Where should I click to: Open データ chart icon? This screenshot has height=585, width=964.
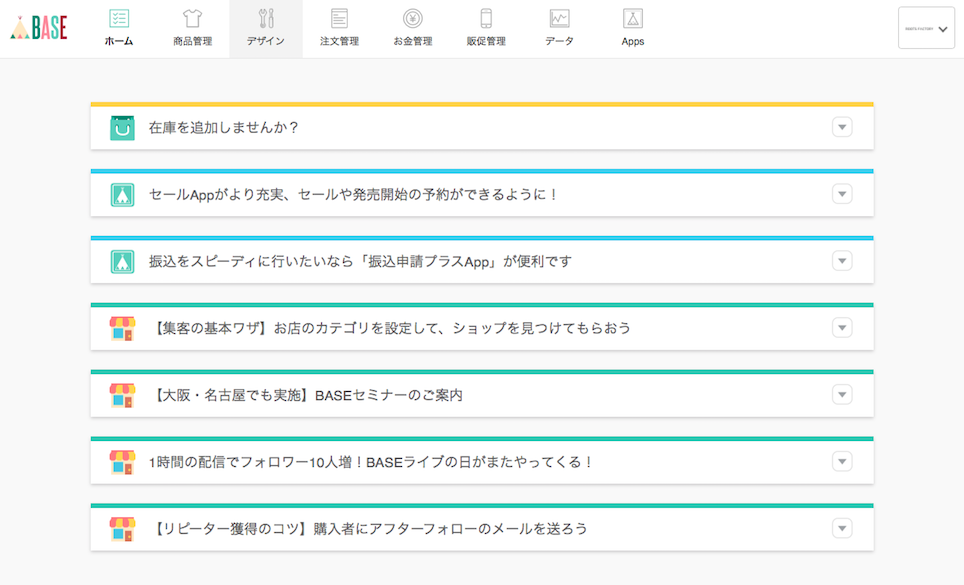coord(559,19)
